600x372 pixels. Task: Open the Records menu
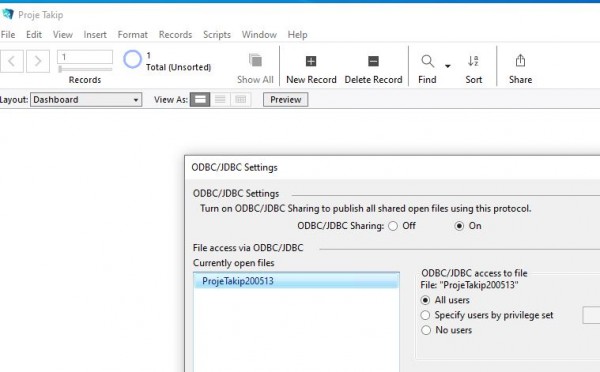[175, 34]
